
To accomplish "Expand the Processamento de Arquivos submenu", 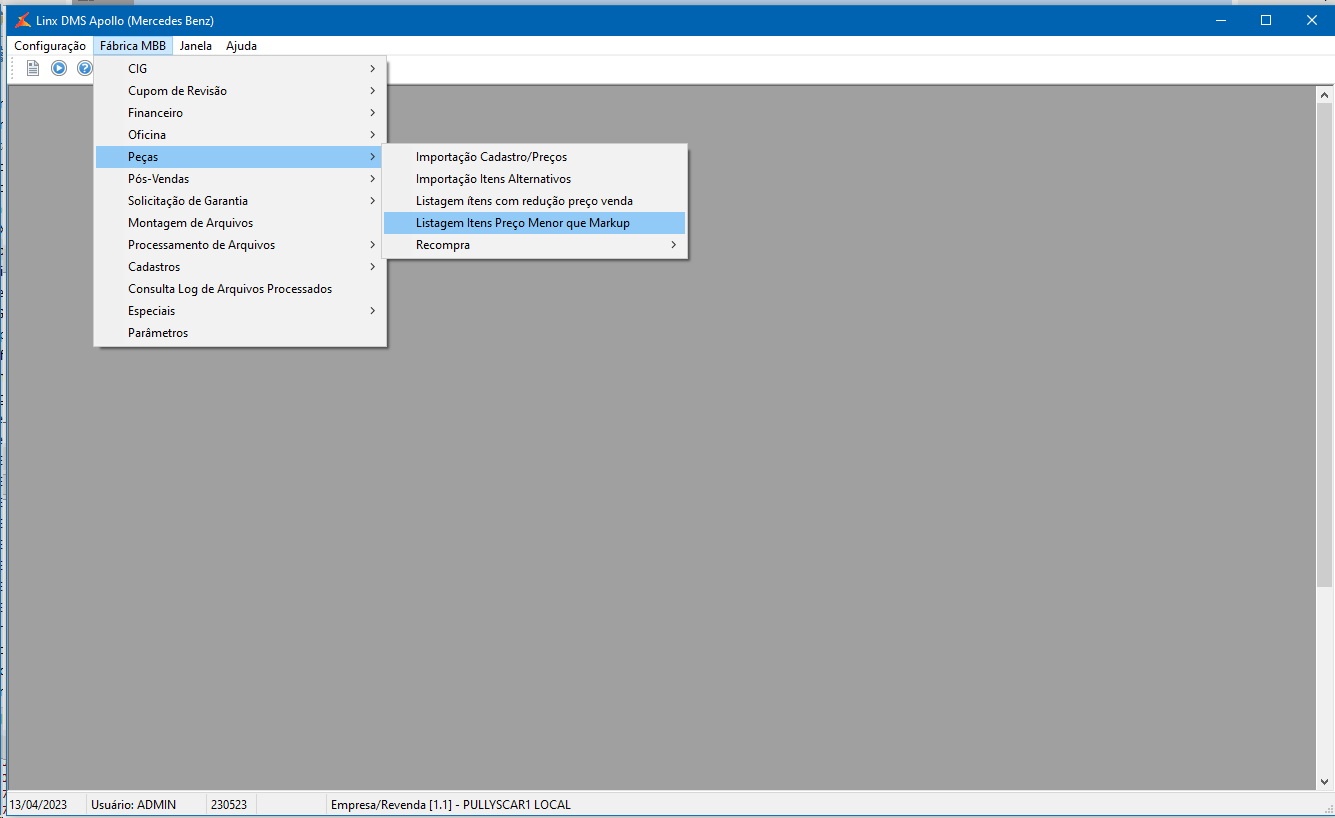I will click(240, 245).
